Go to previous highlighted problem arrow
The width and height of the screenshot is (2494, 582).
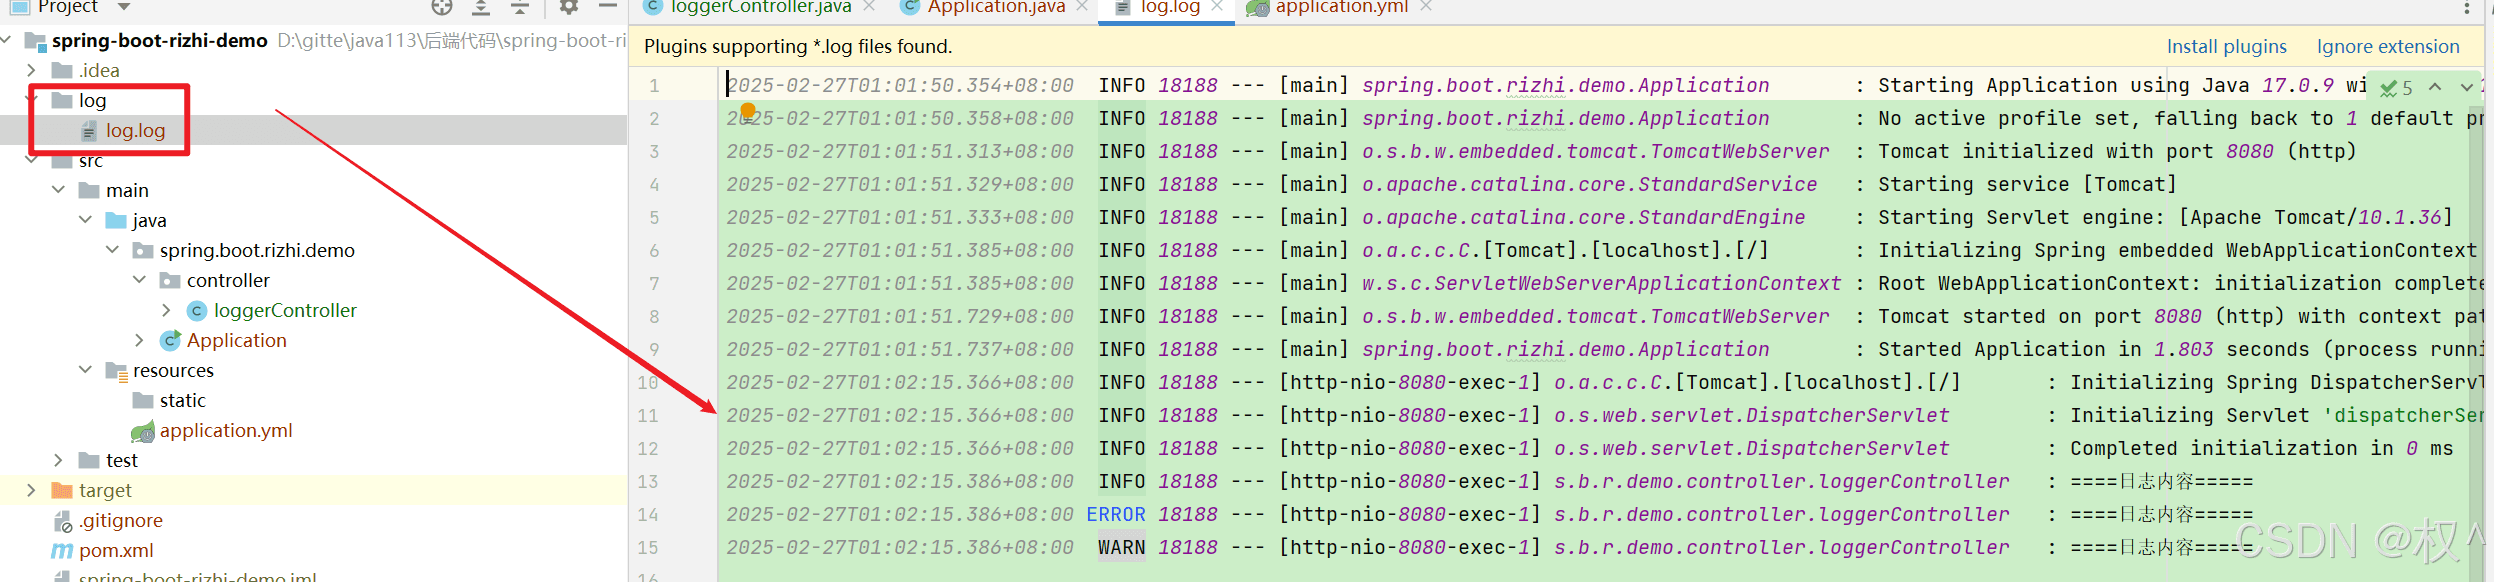pos(2435,87)
